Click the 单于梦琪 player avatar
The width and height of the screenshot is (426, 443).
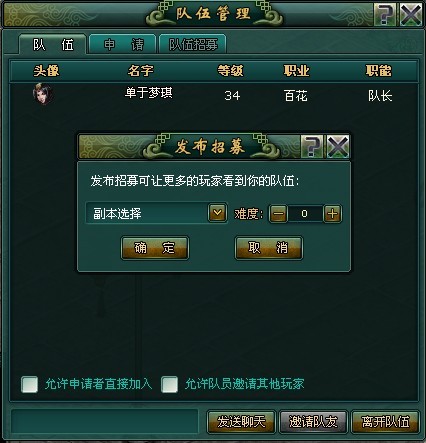click(43, 94)
